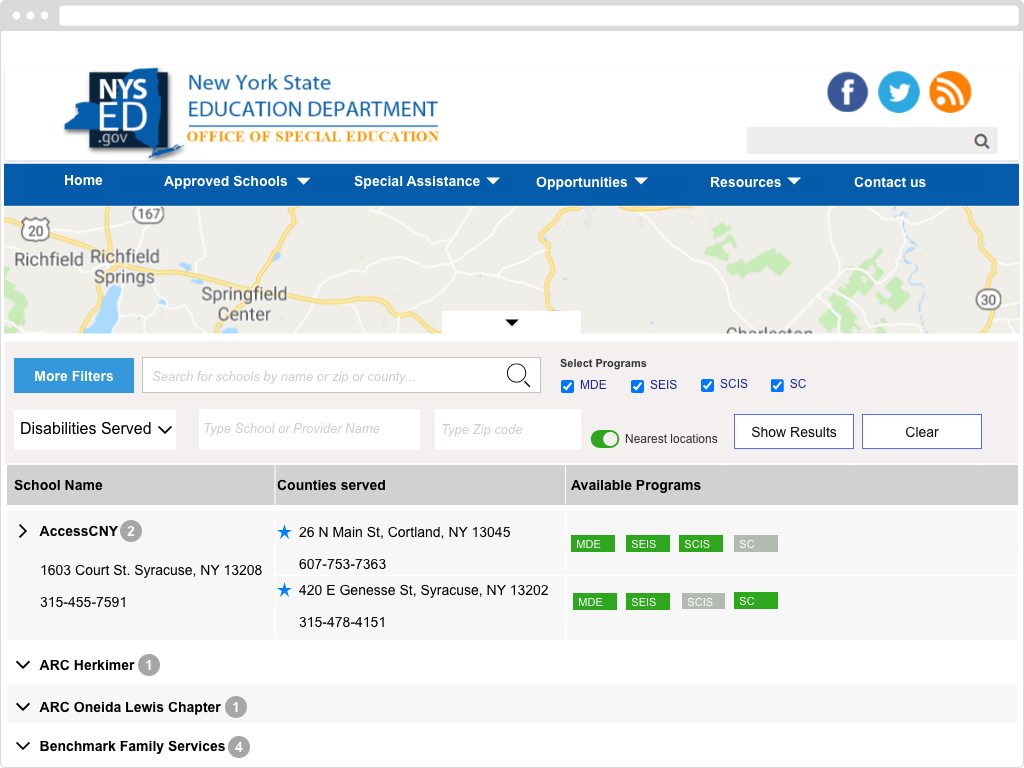Click star icon beside 420 E Genesse St
Image resolution: width=1024 pixels, height=768 pixels.
click(284, 590)
